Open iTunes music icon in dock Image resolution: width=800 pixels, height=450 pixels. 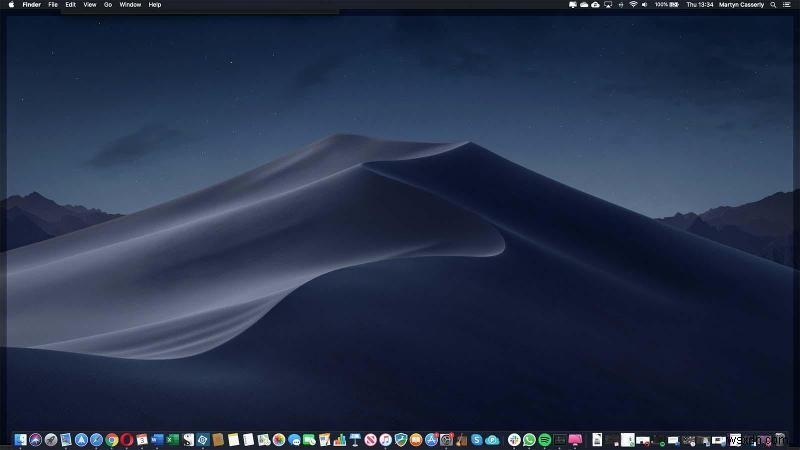coord(386,440)
